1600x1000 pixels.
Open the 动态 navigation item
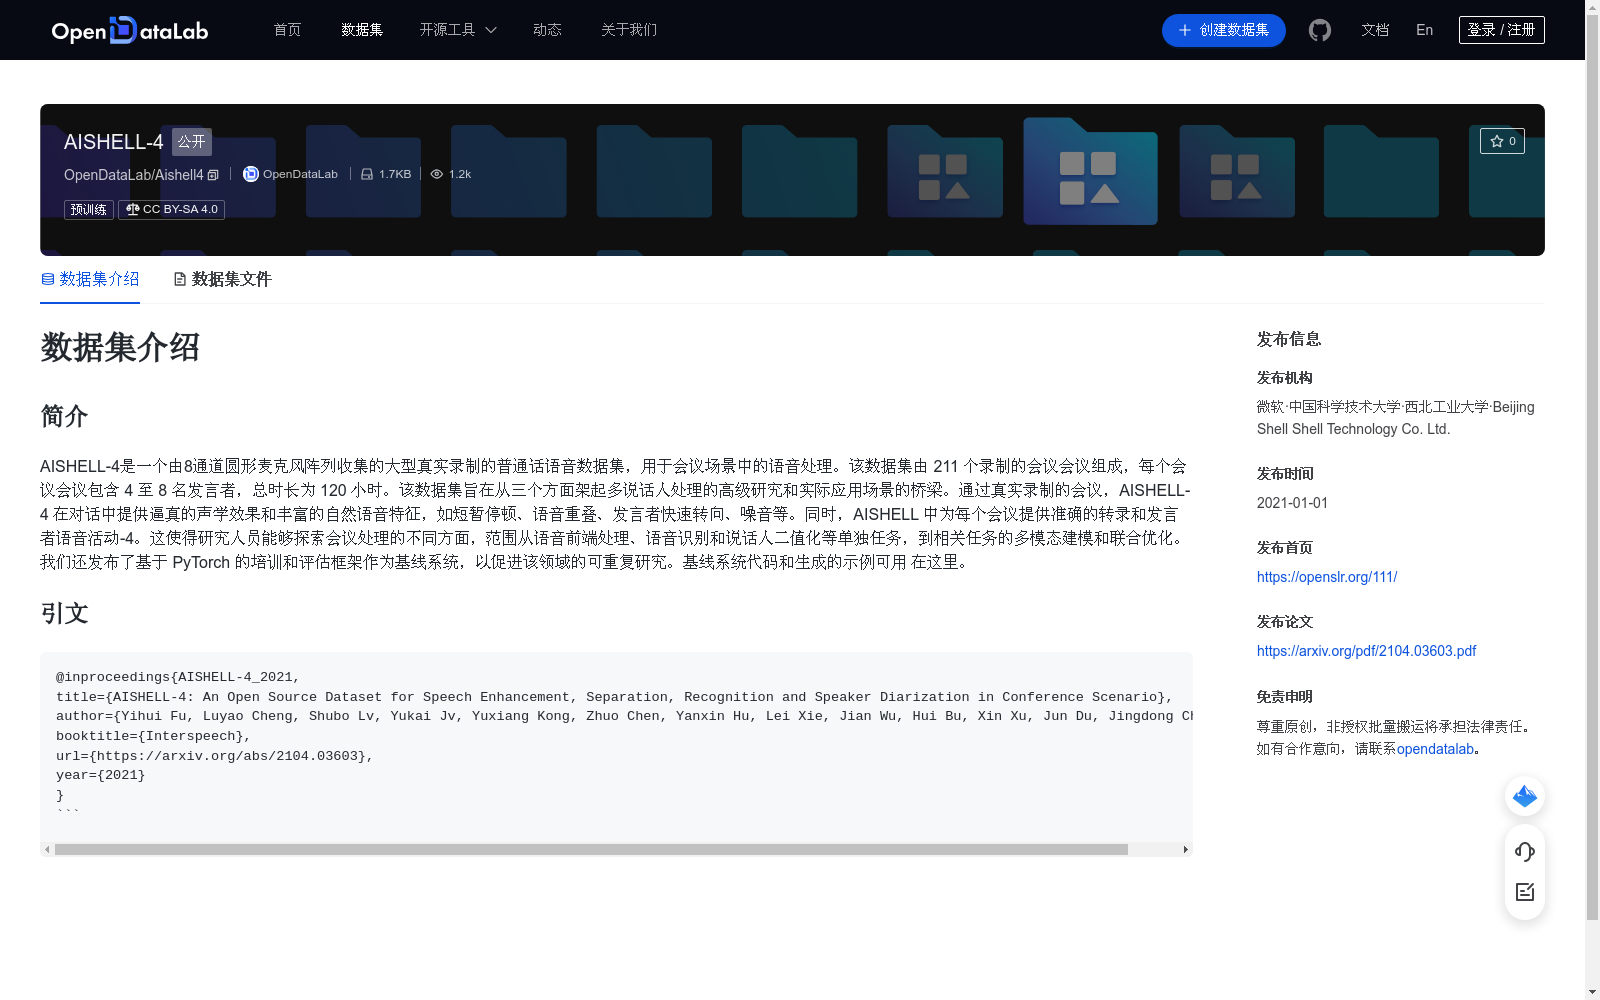pyautogui.click(x=547, y=30)
